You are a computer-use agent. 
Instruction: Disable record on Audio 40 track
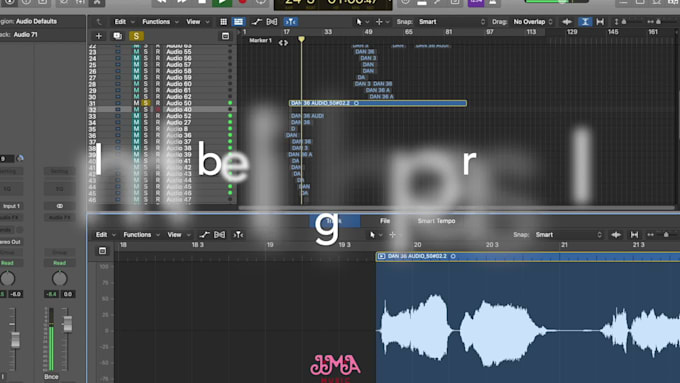tap(158, 110)
